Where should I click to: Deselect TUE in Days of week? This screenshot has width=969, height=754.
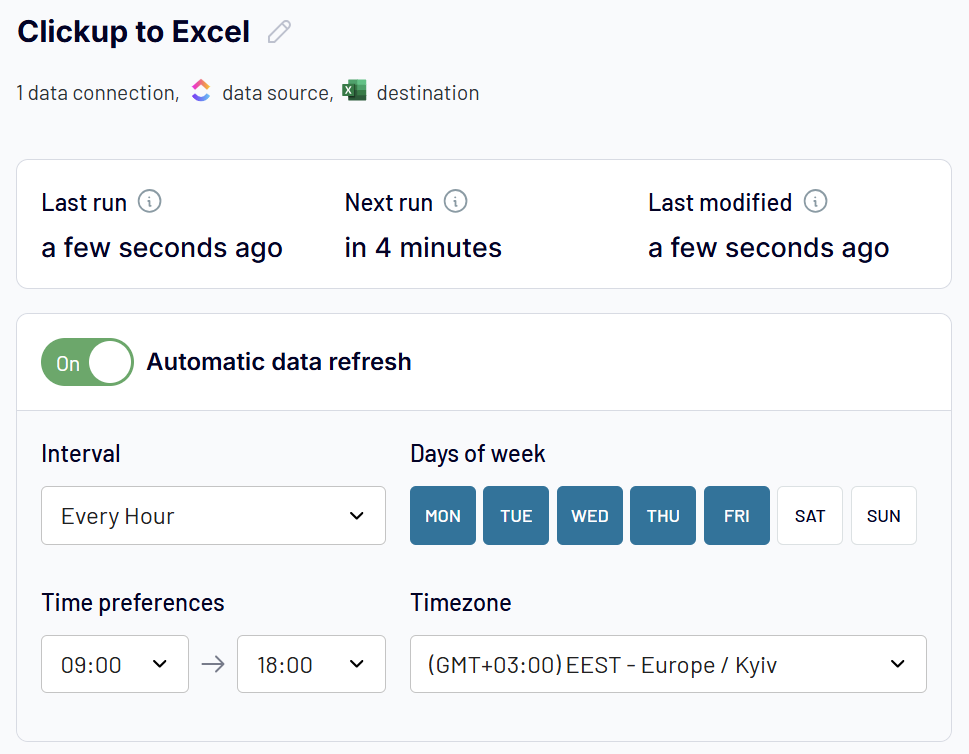pos(516,515)
